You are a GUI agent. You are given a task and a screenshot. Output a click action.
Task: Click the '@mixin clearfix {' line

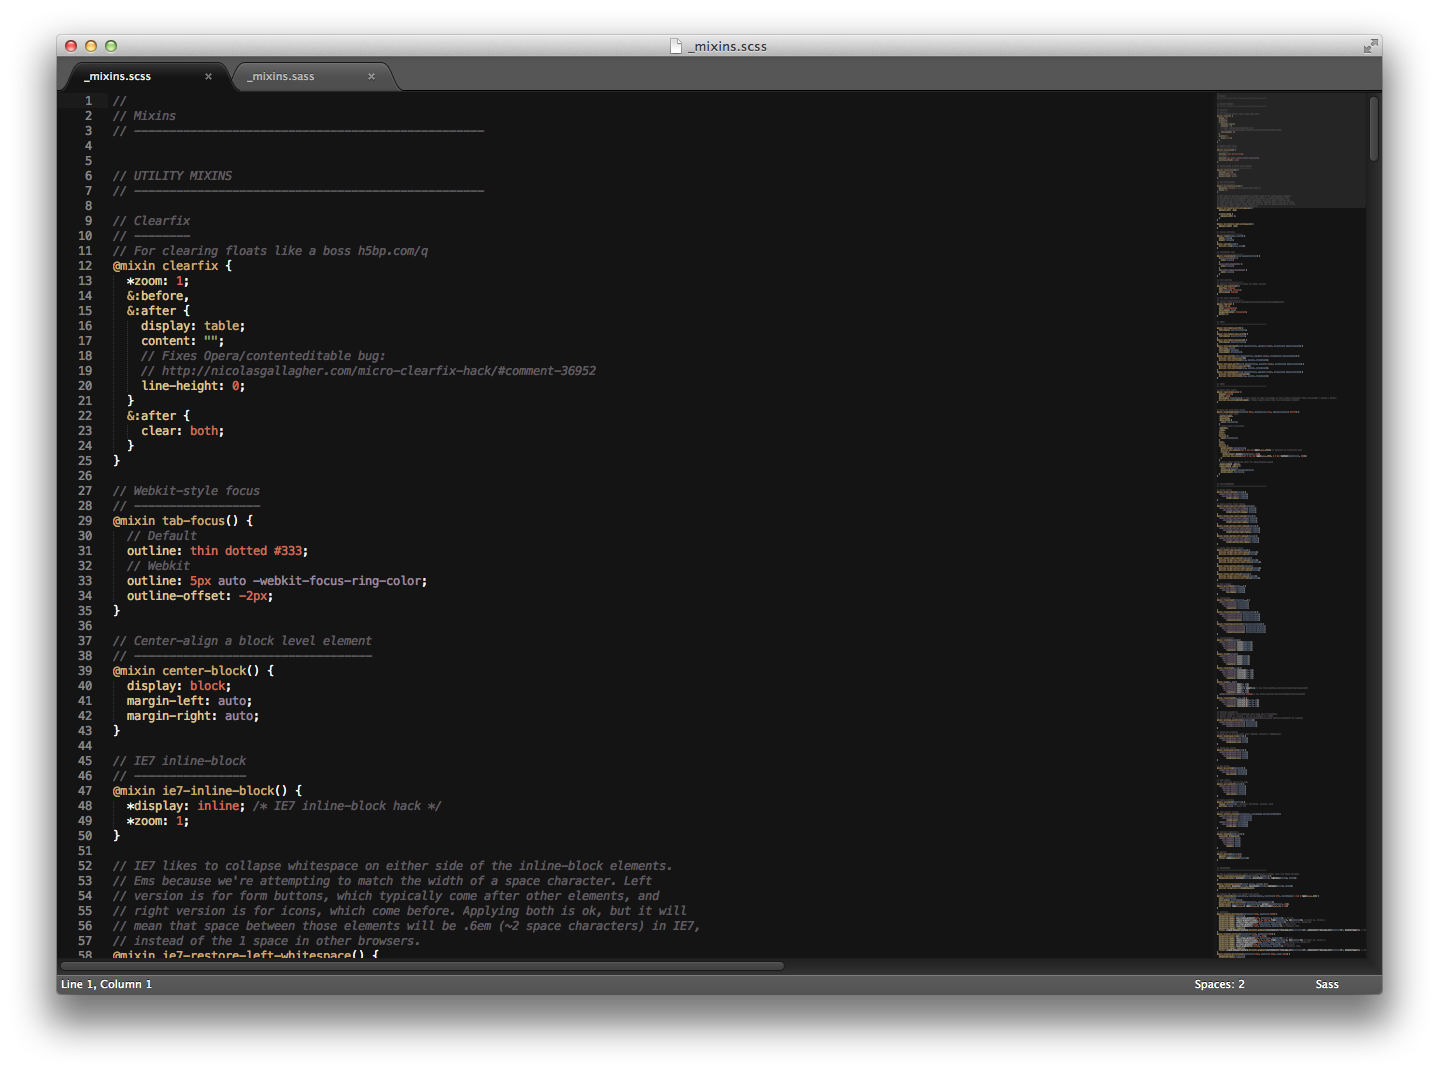point(172,266)
